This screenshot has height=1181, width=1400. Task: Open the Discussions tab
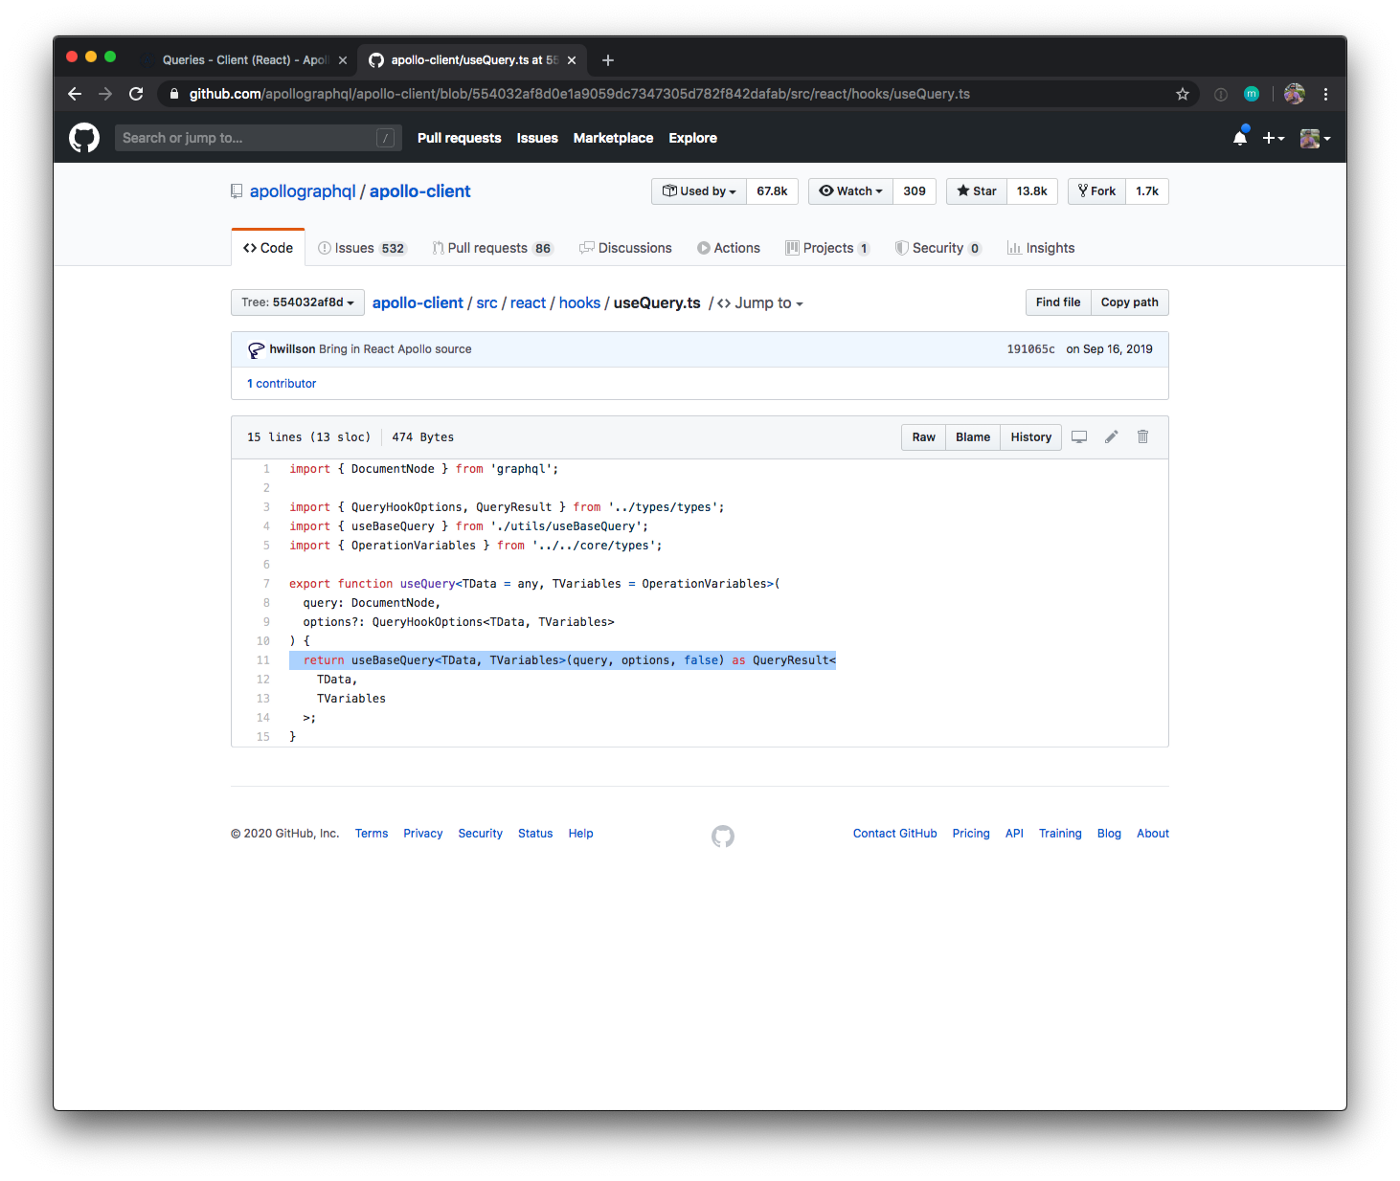pyautogui.click(x=626, y=248)
